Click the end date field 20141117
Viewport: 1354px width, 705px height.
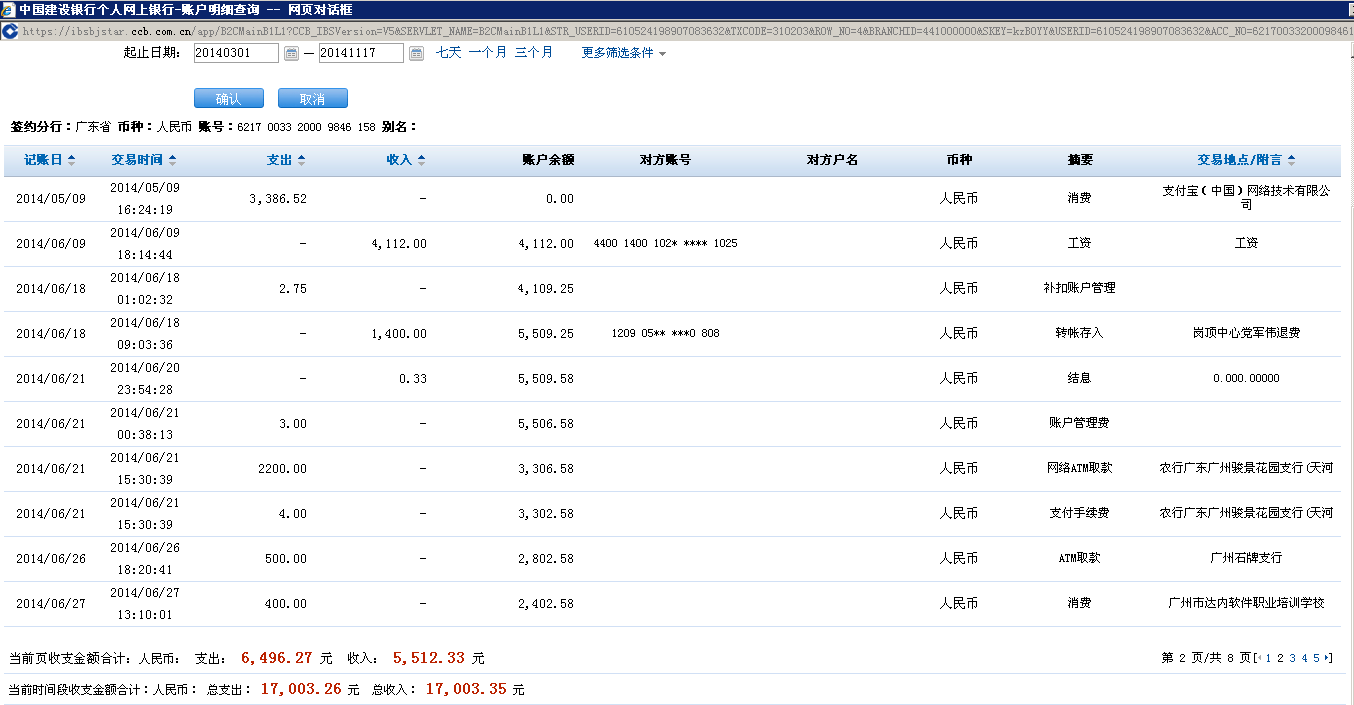click(x=361, y=53)
